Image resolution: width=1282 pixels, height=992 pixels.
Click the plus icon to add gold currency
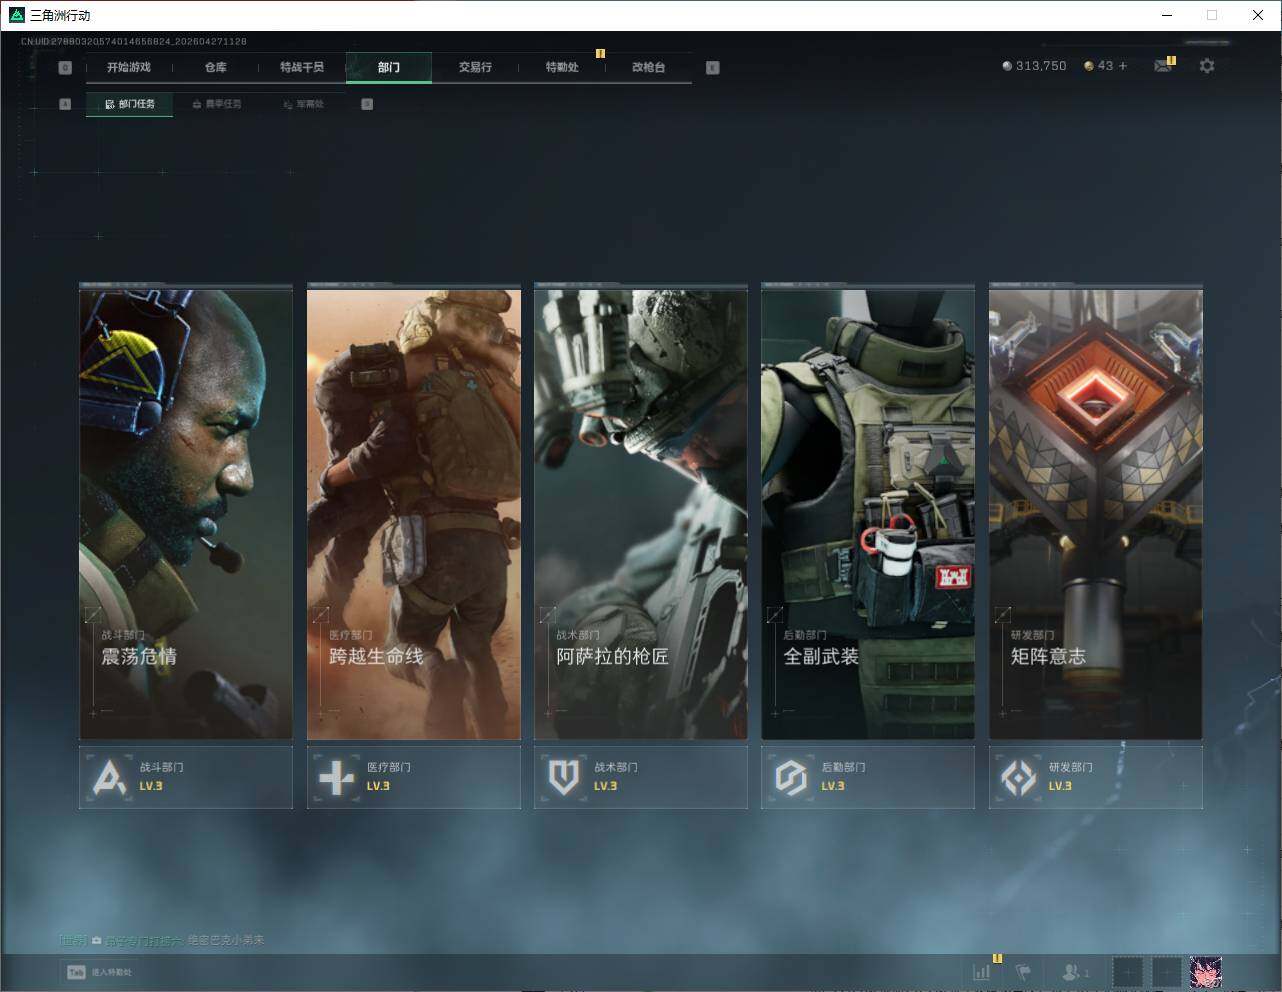(x=1123, y=66)
